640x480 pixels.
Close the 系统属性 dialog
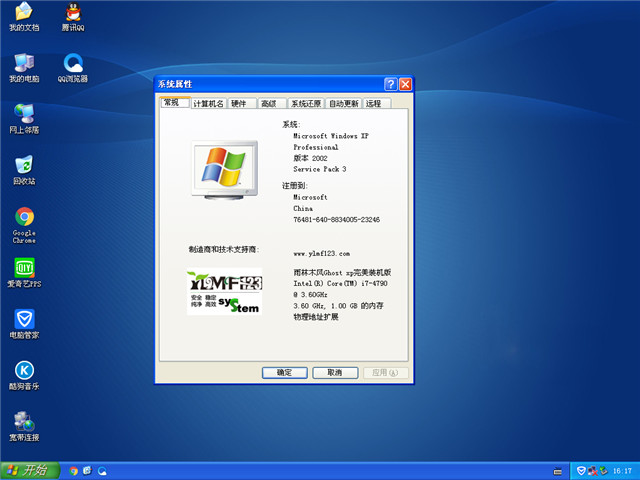(405, 84)
